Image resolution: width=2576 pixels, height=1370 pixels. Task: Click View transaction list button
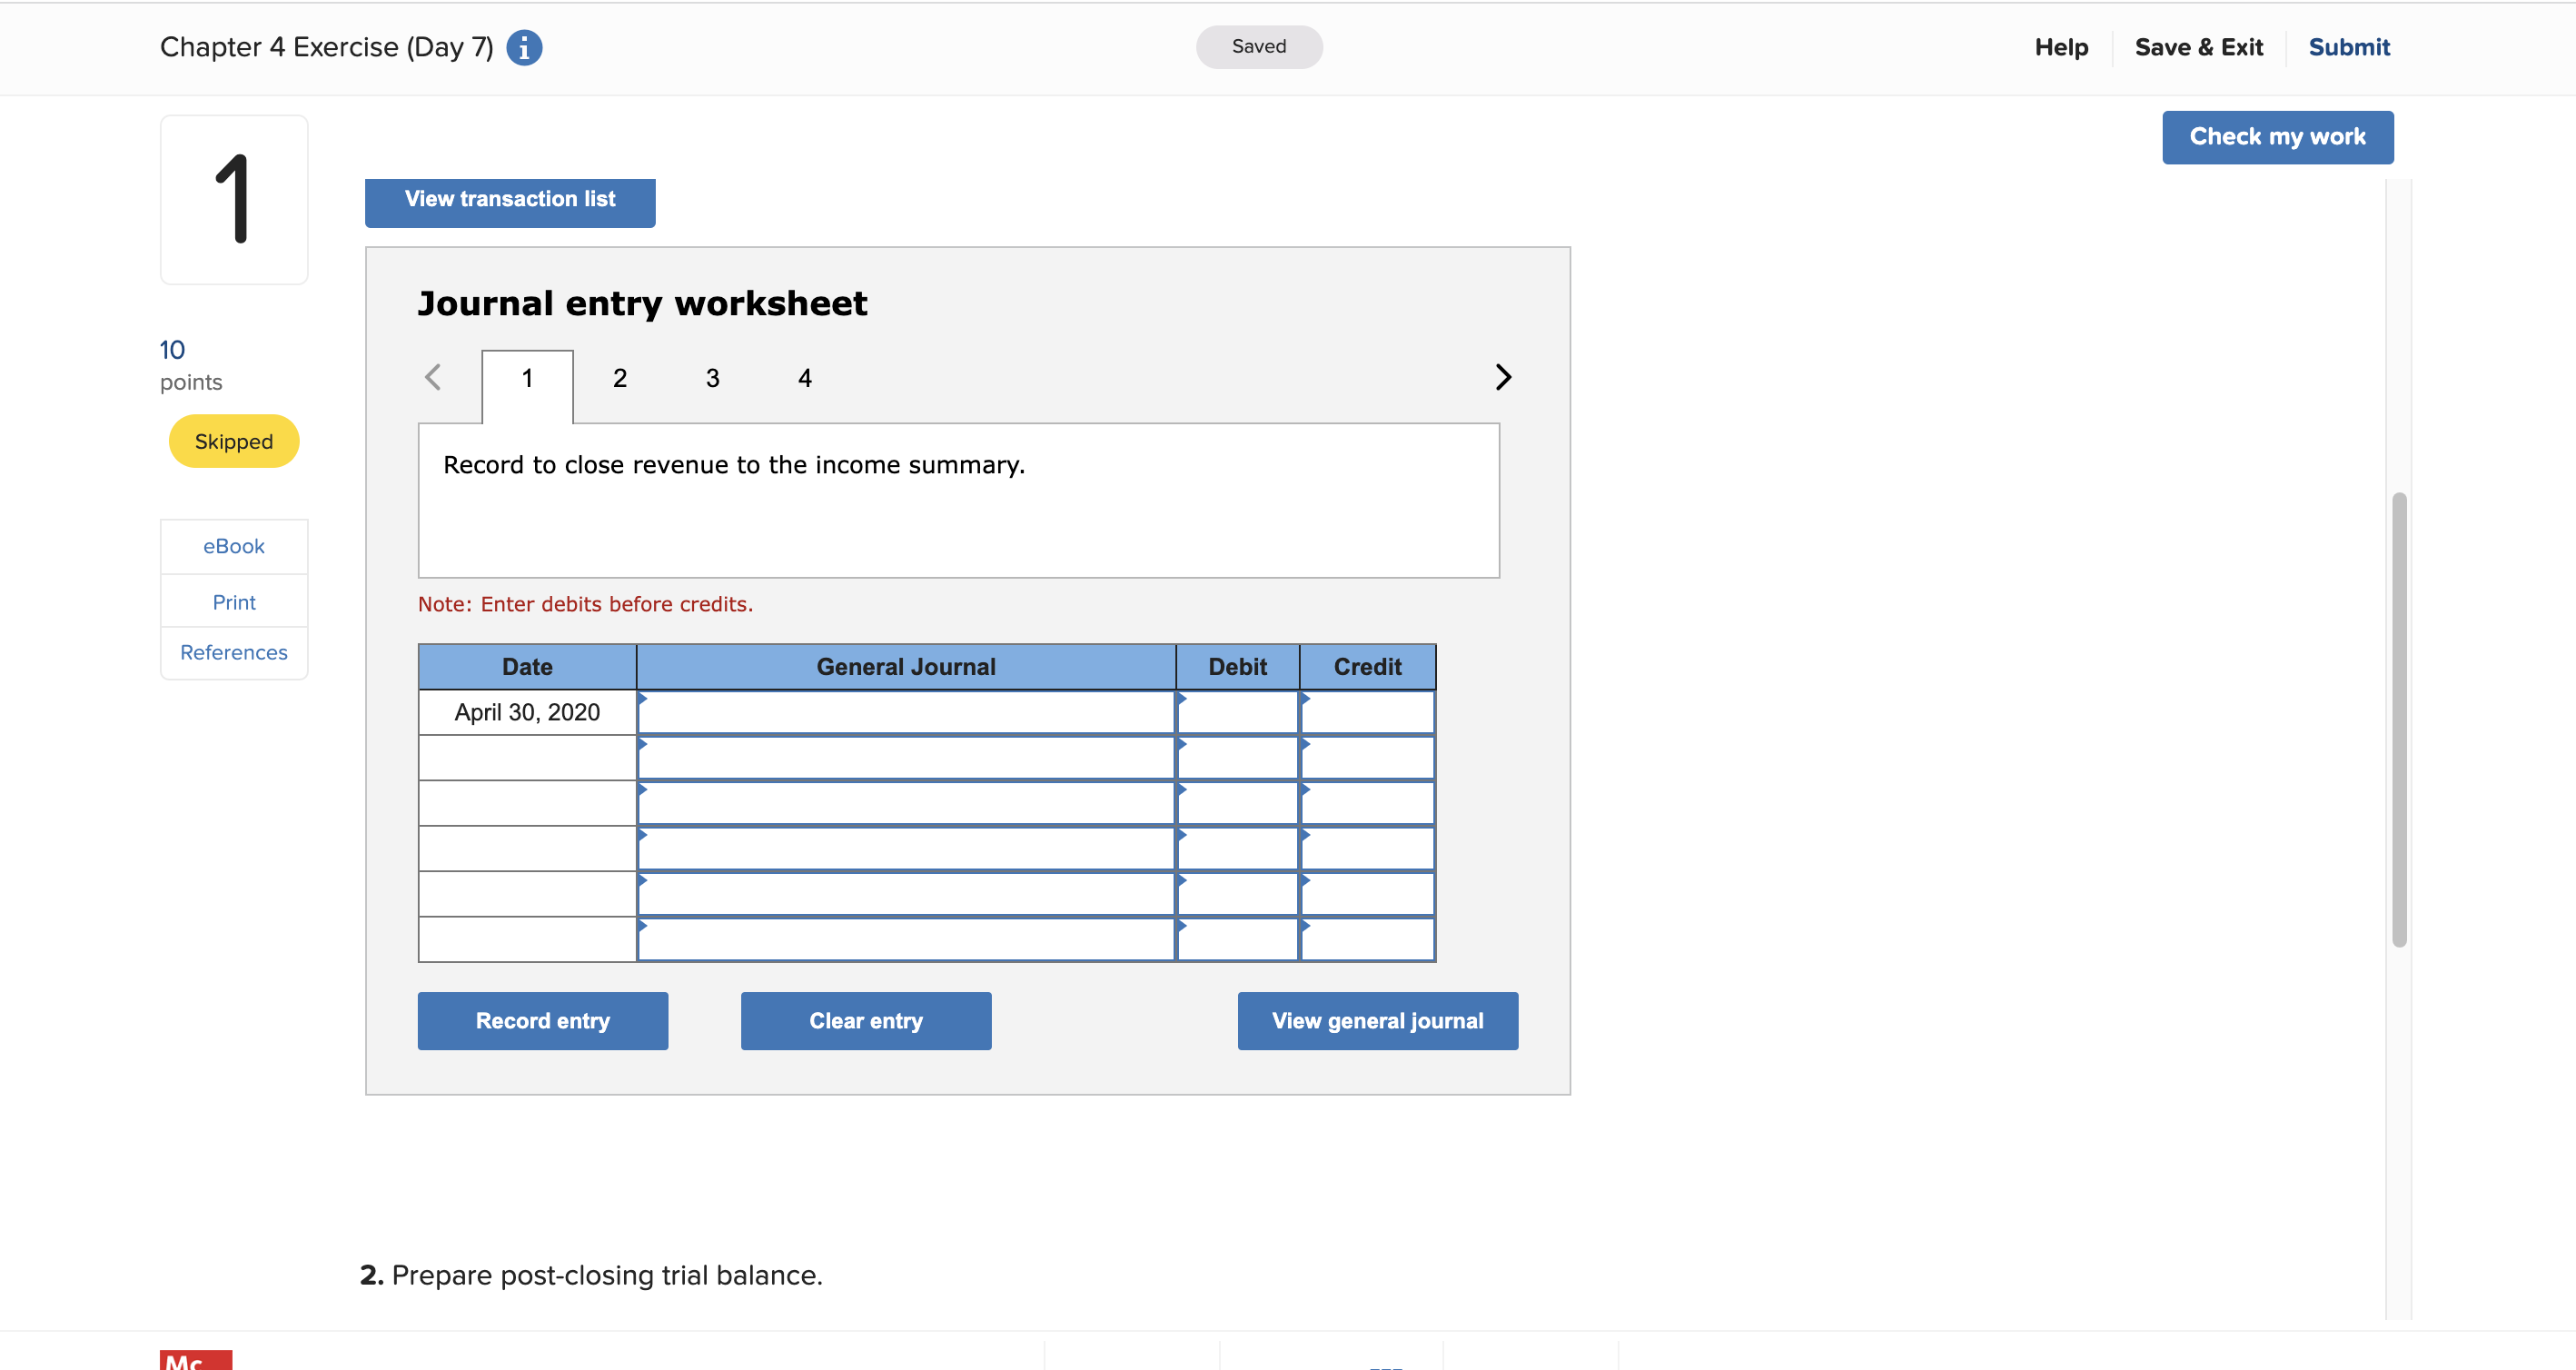(x=510, y=199)
